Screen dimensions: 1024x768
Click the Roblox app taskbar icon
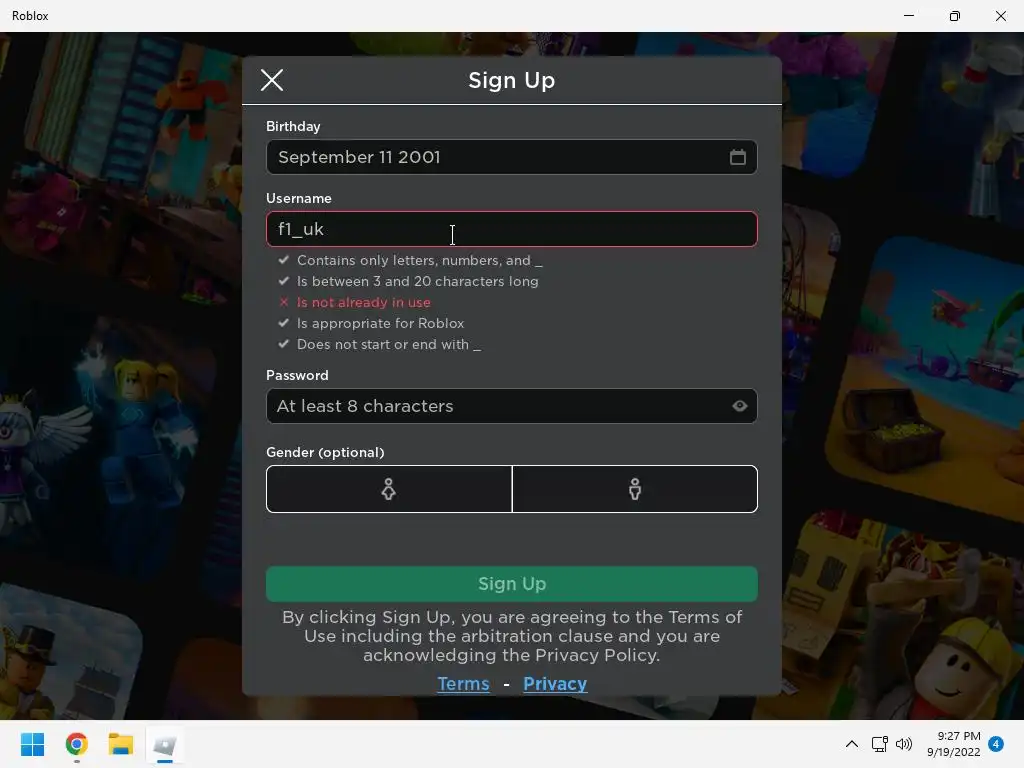tap(165, 745)
